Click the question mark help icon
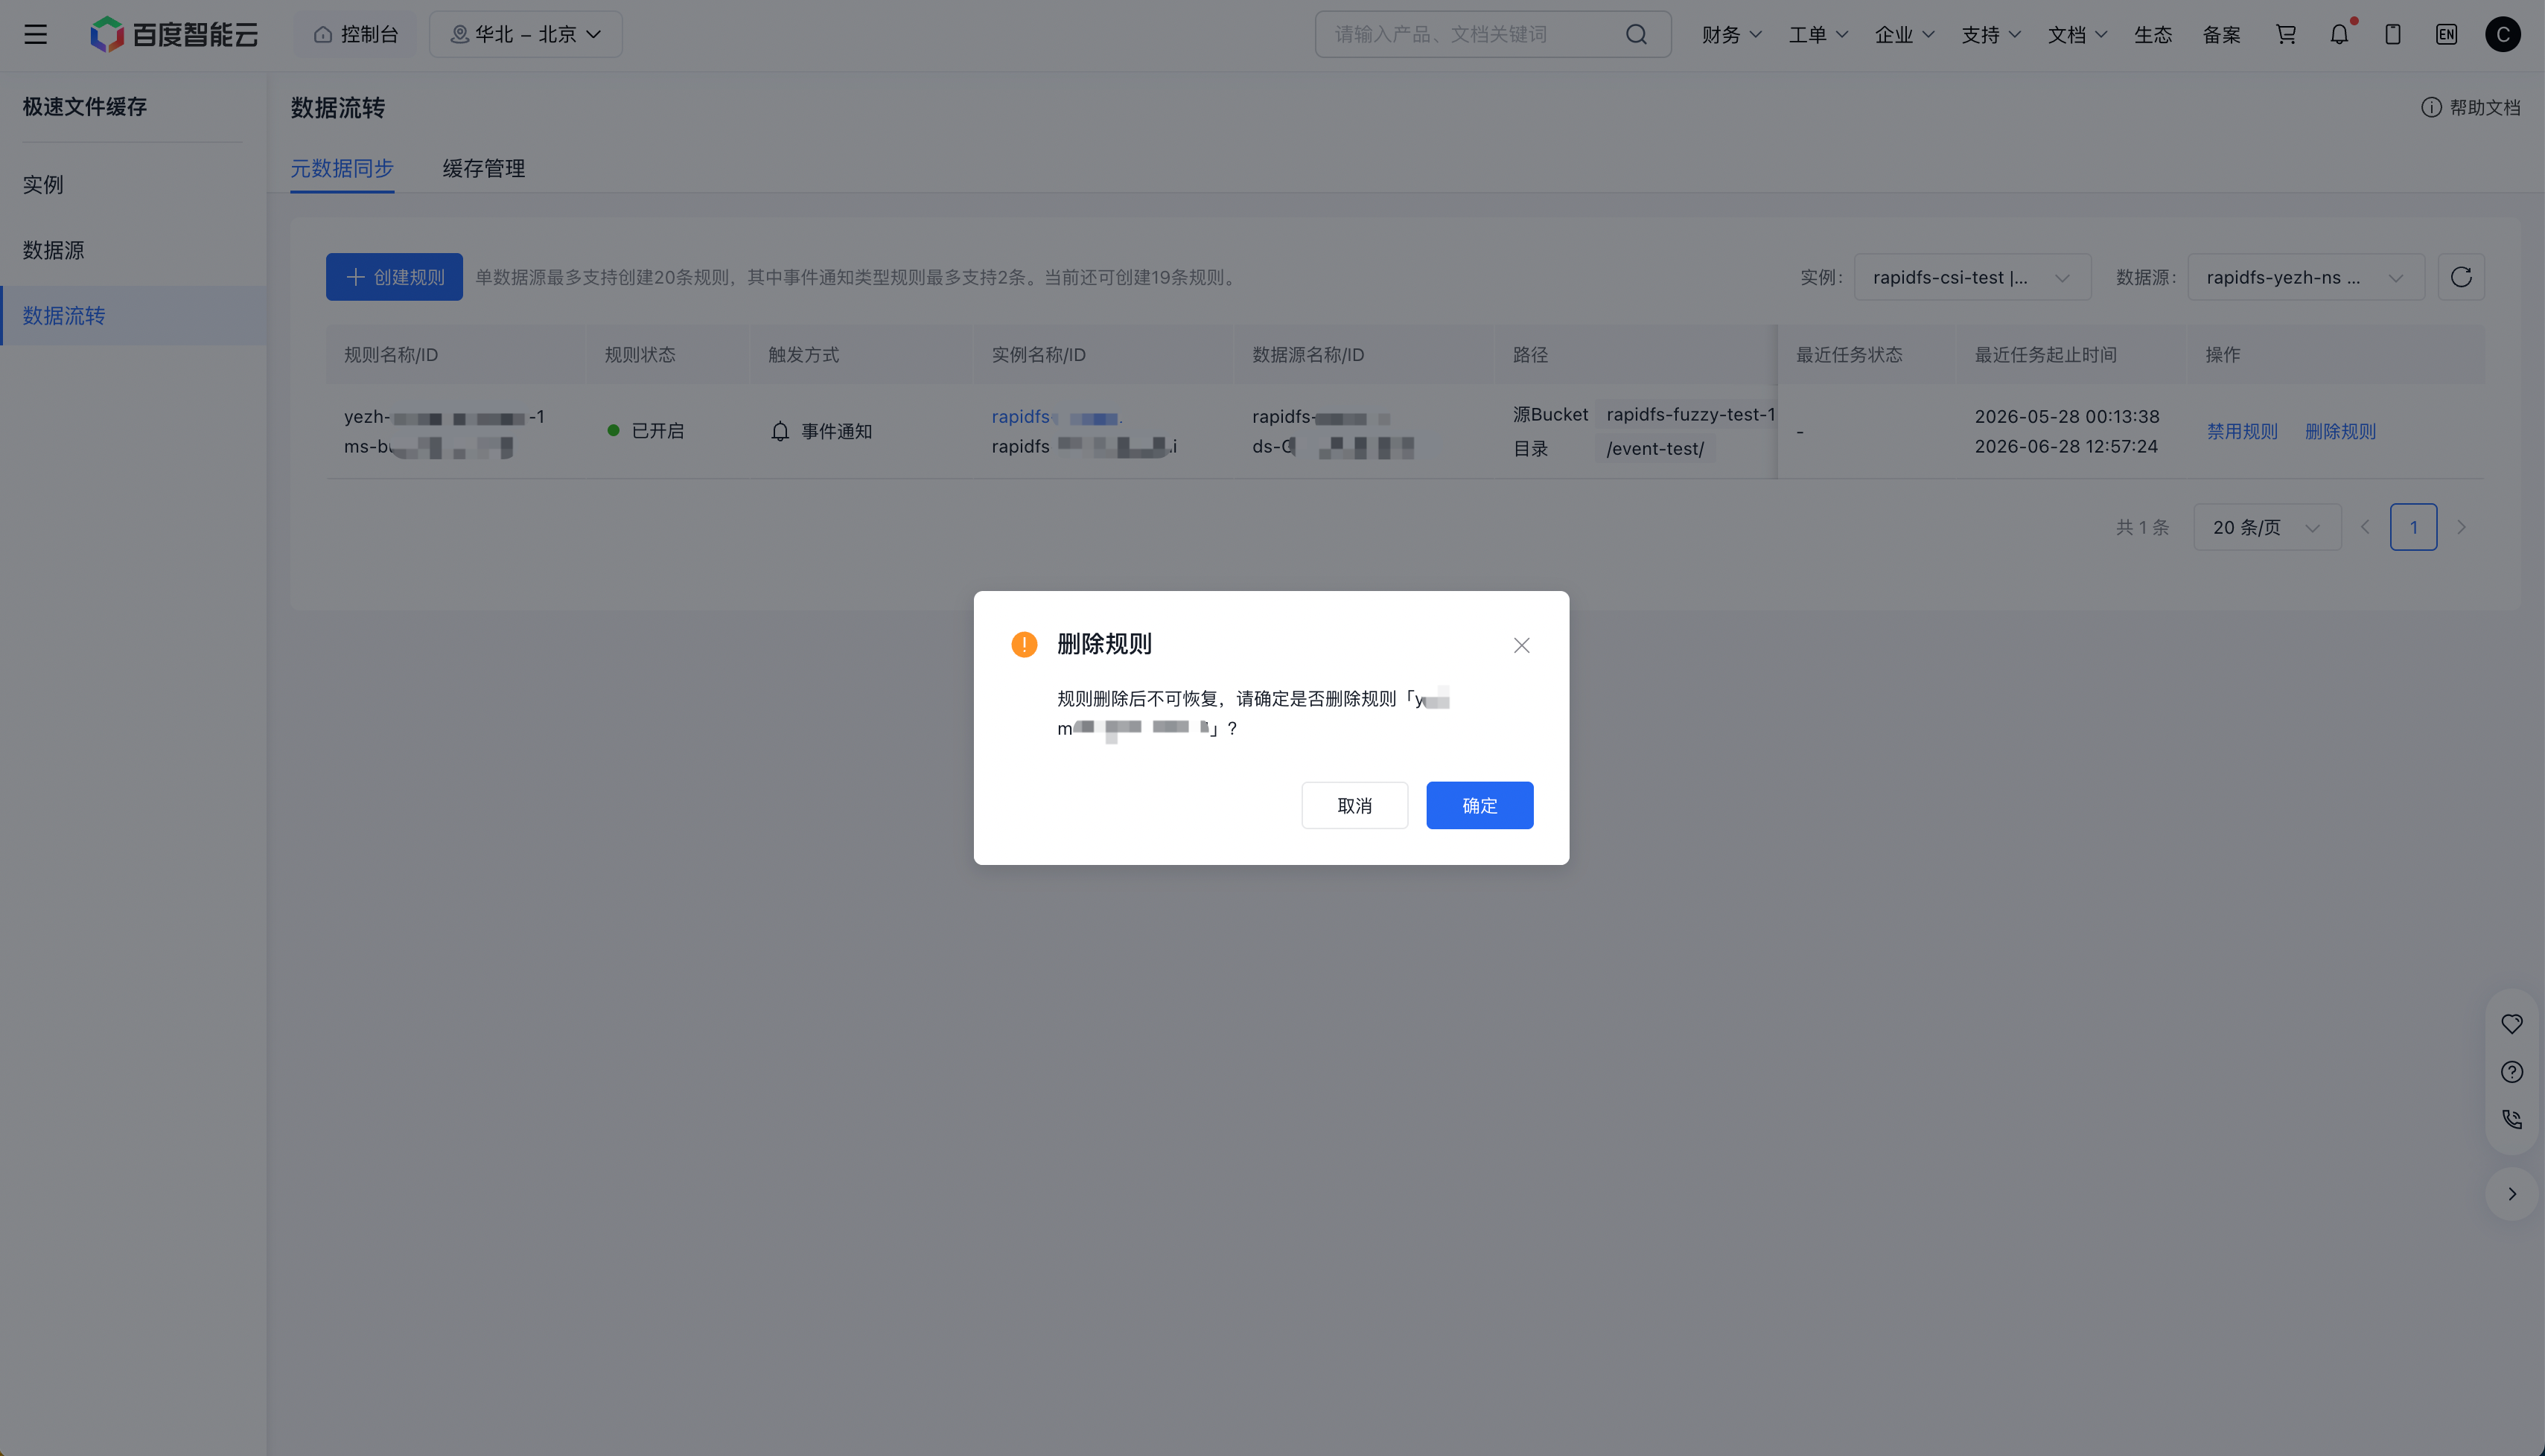This screenshot has width=2545, height=1456. [2512, 1072]
